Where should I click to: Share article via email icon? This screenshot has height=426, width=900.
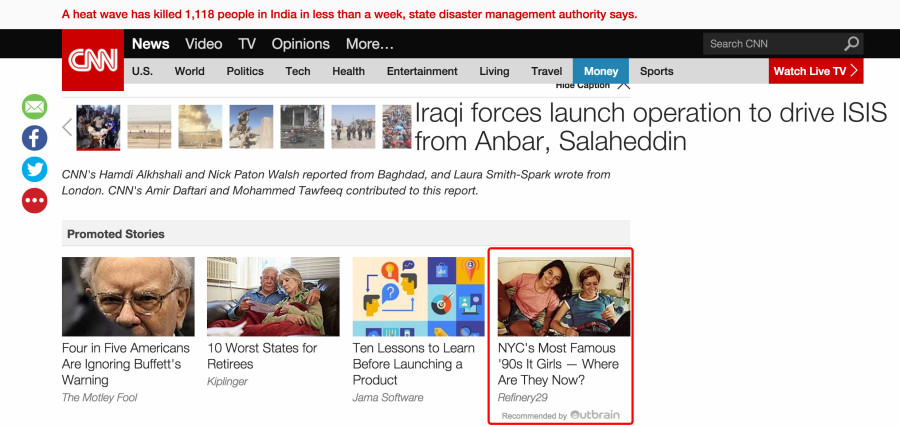(34, 106)
